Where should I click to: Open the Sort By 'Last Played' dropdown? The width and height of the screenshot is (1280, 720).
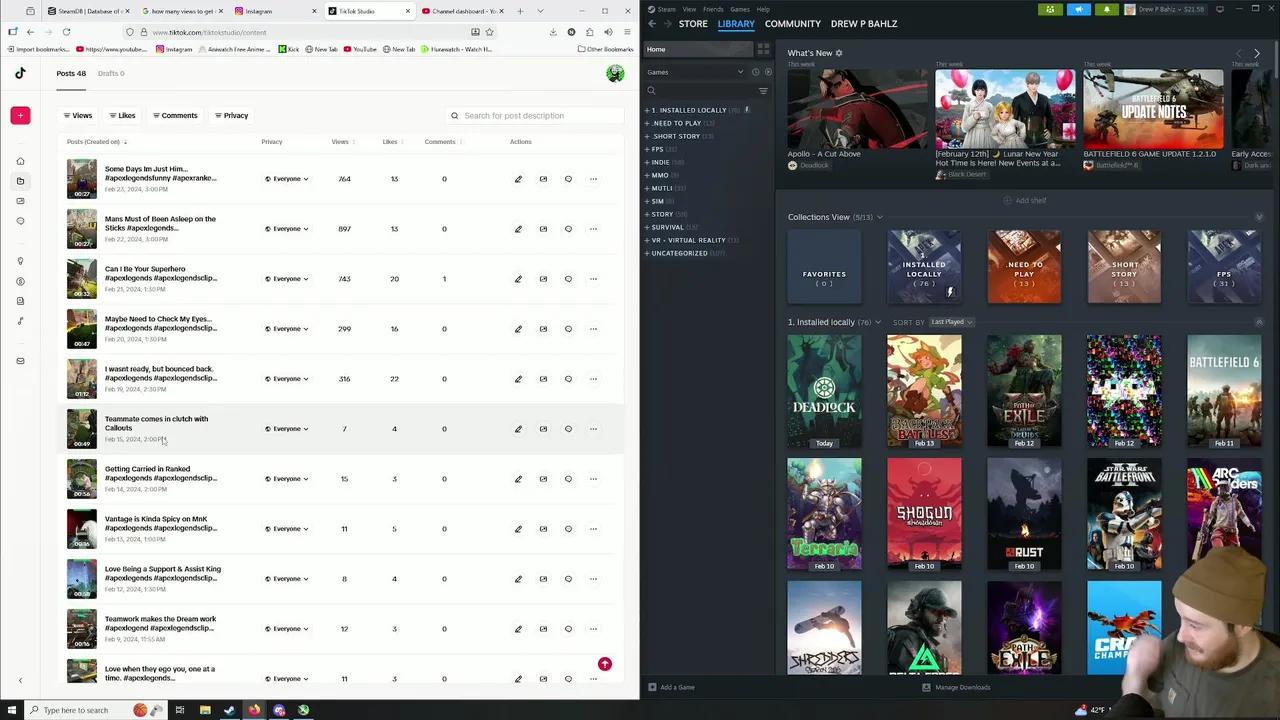pyautogui.click(x=951, y=322)
